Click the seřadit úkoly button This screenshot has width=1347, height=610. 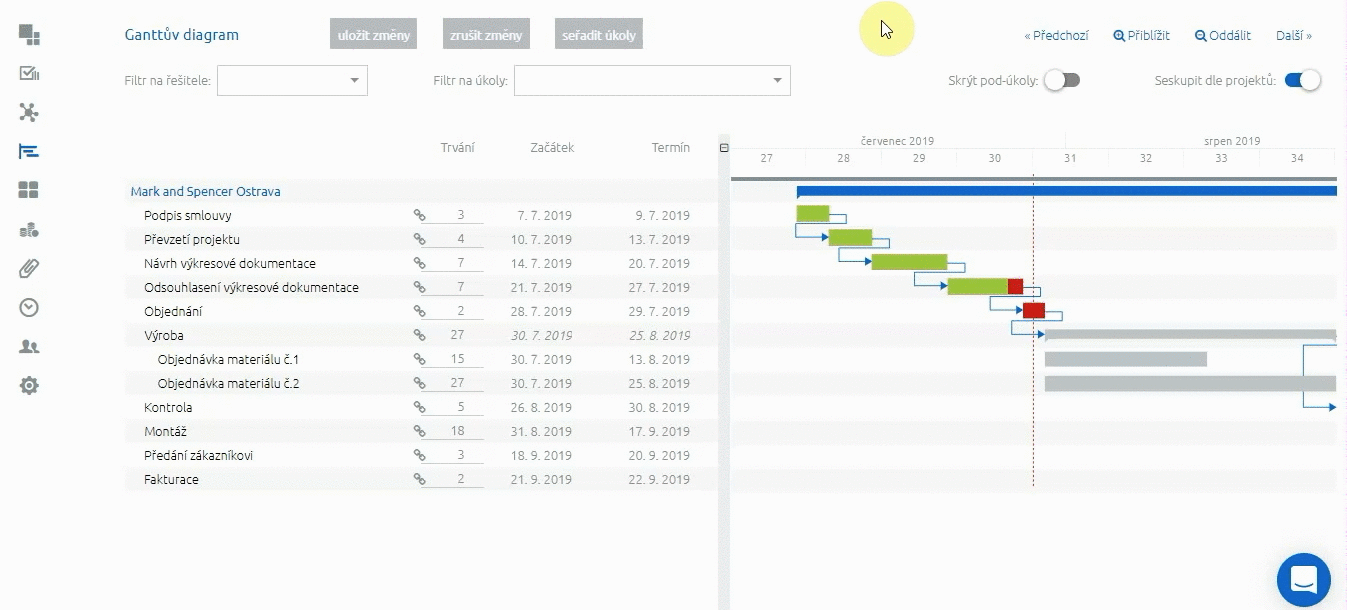598,34
